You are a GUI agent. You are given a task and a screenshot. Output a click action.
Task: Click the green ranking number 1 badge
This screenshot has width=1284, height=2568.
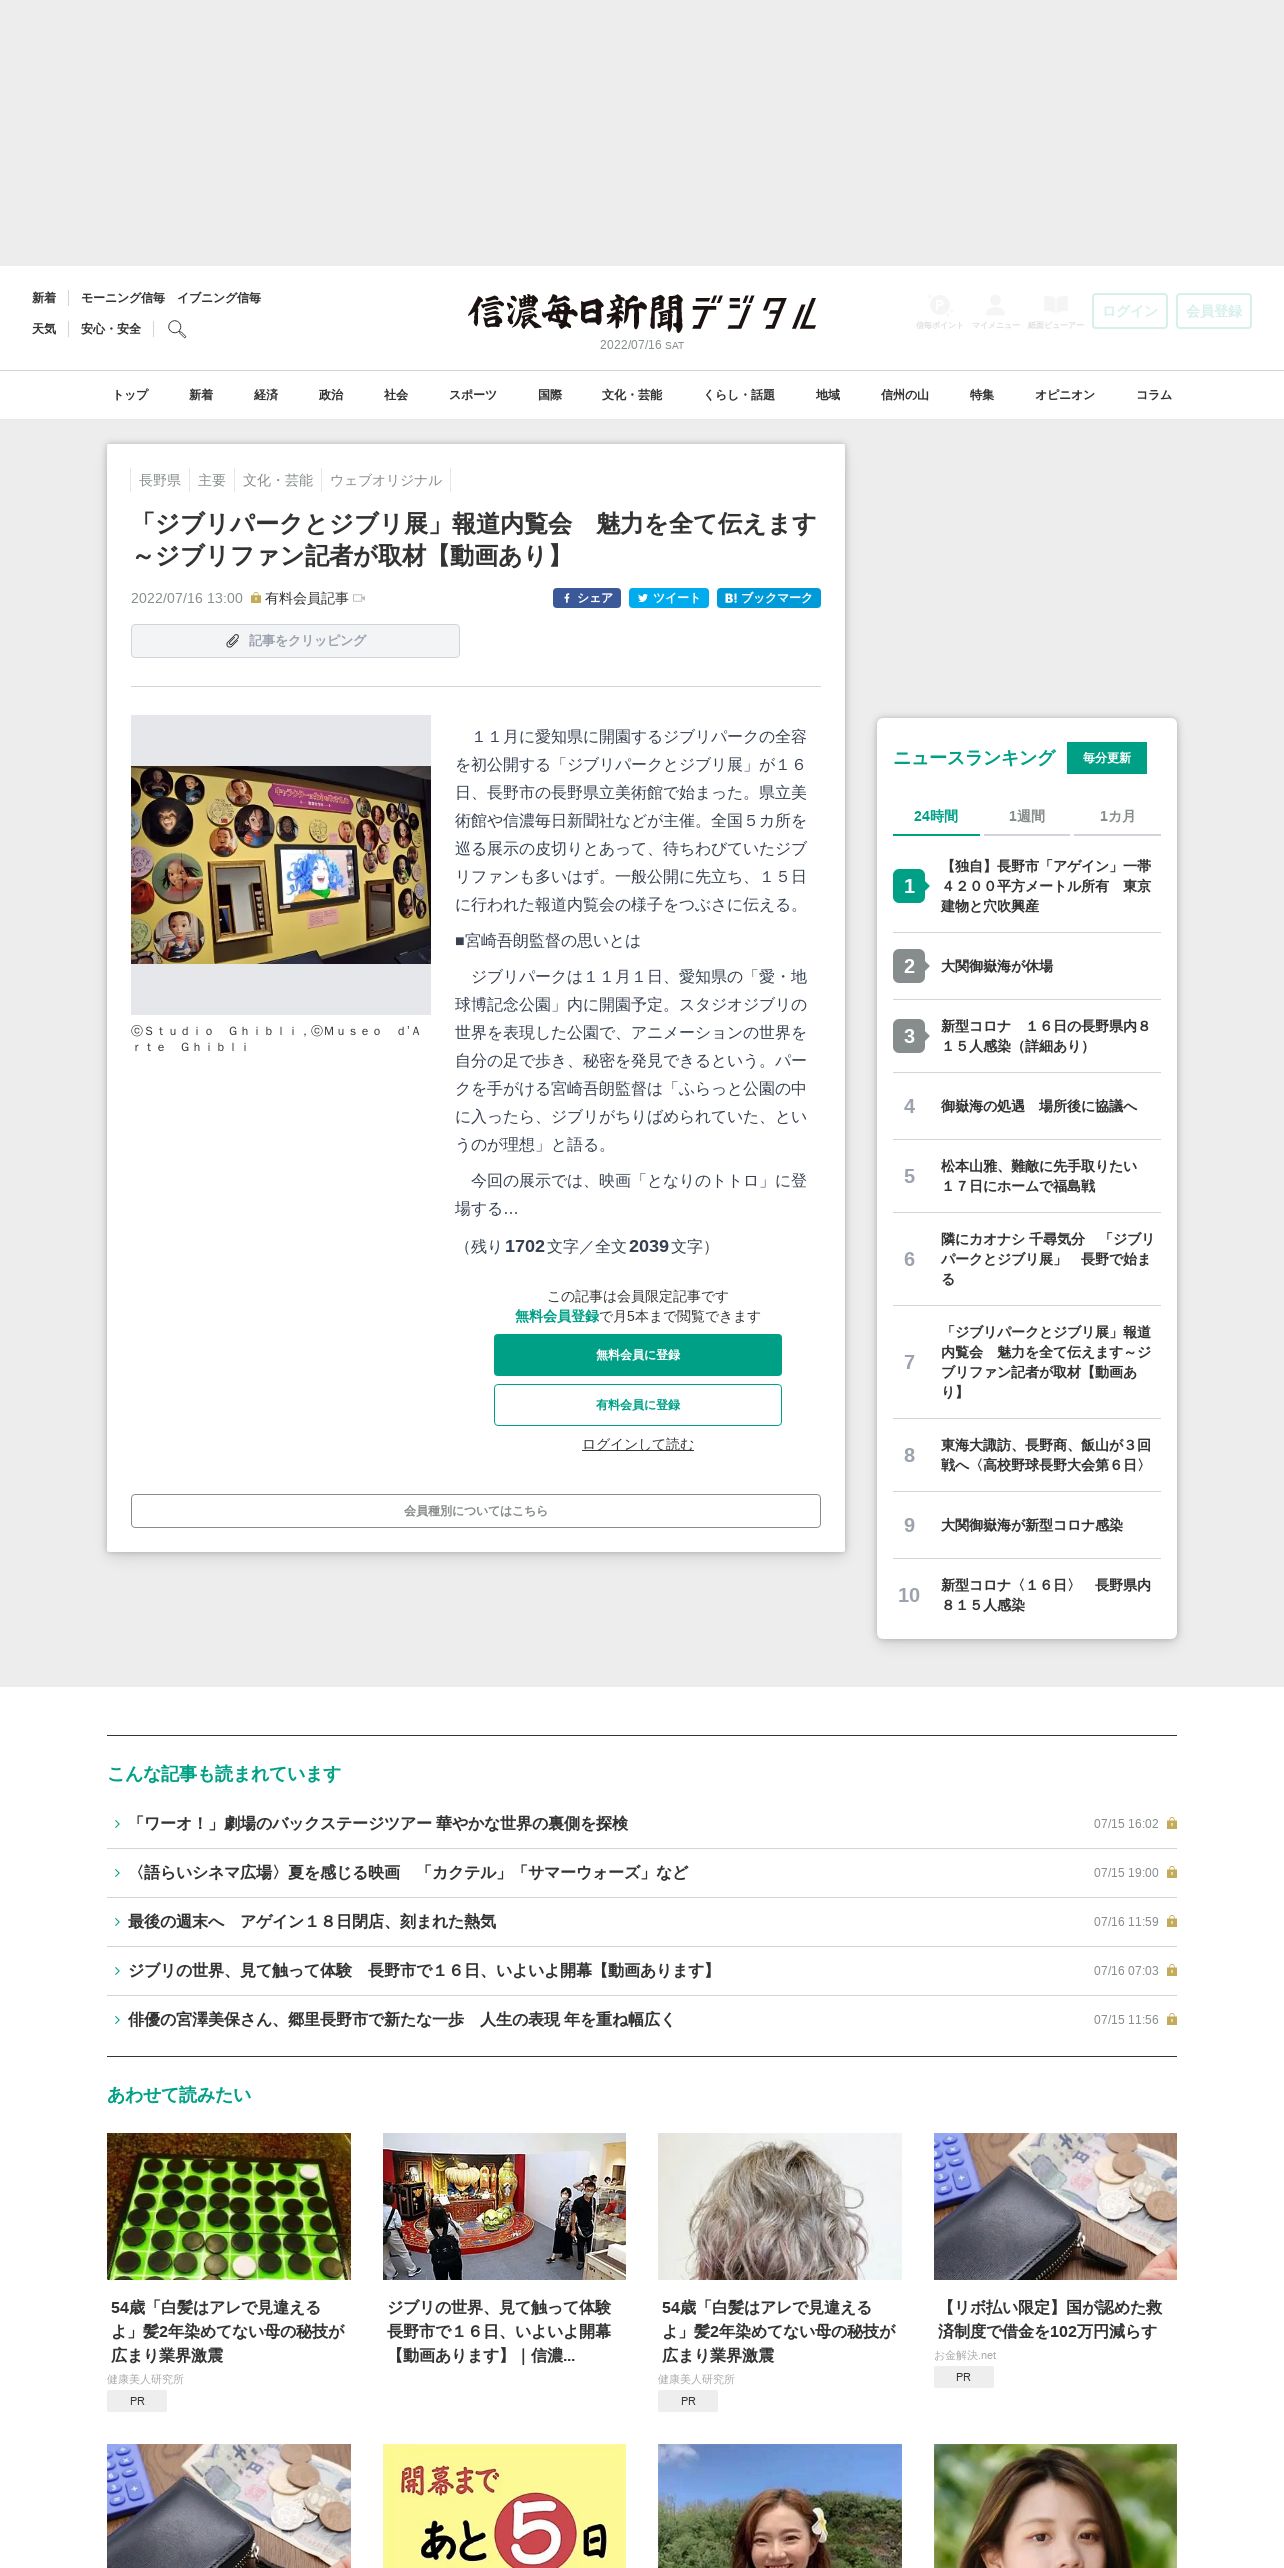pos(909,886)
